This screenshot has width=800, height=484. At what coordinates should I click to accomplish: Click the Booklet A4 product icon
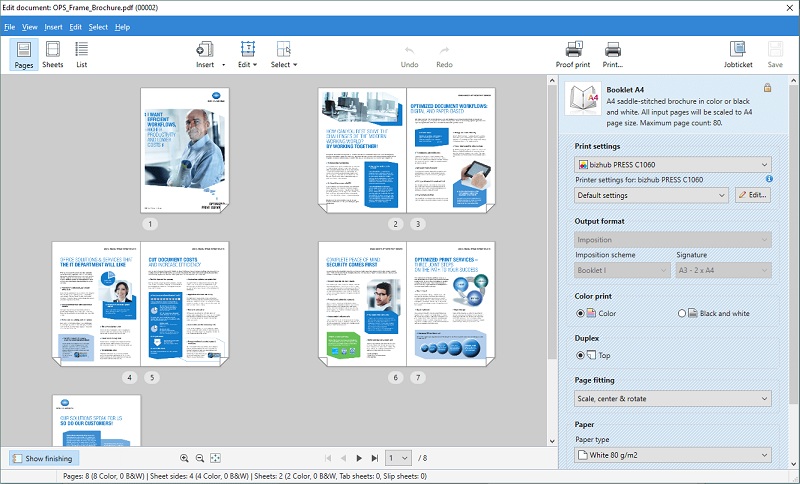[x=584, y=99]
